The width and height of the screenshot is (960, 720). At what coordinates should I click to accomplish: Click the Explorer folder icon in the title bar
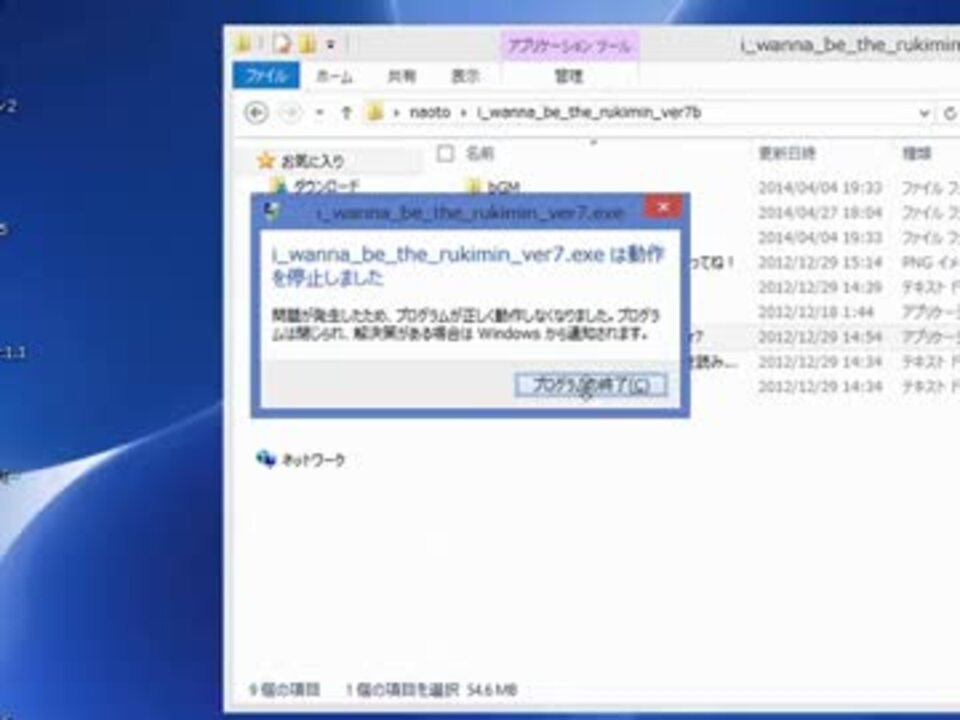243,43
